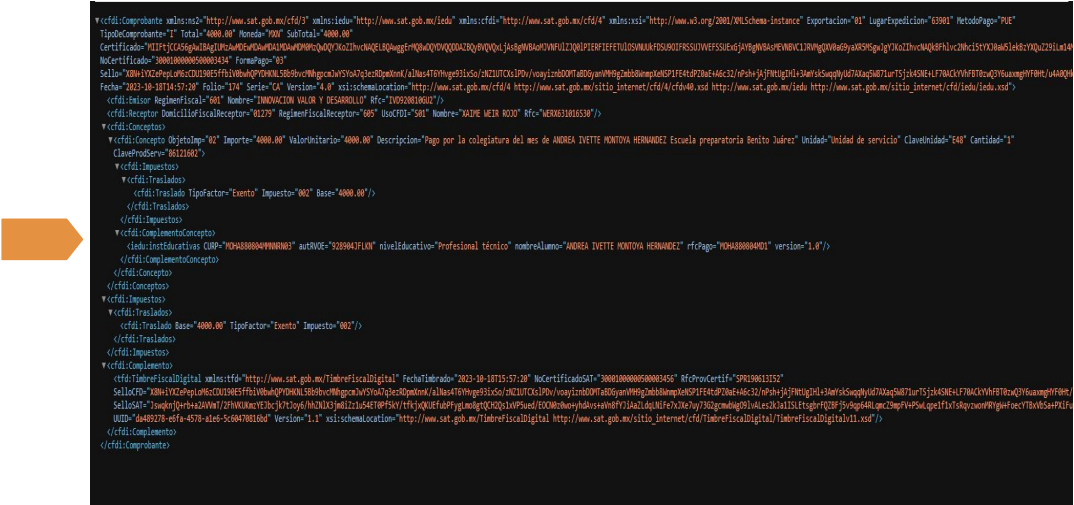The width and height of the screenshot is (1074, 505).
Task: Select the iedu:instEducativas element tag
Action: coord(158,245)
